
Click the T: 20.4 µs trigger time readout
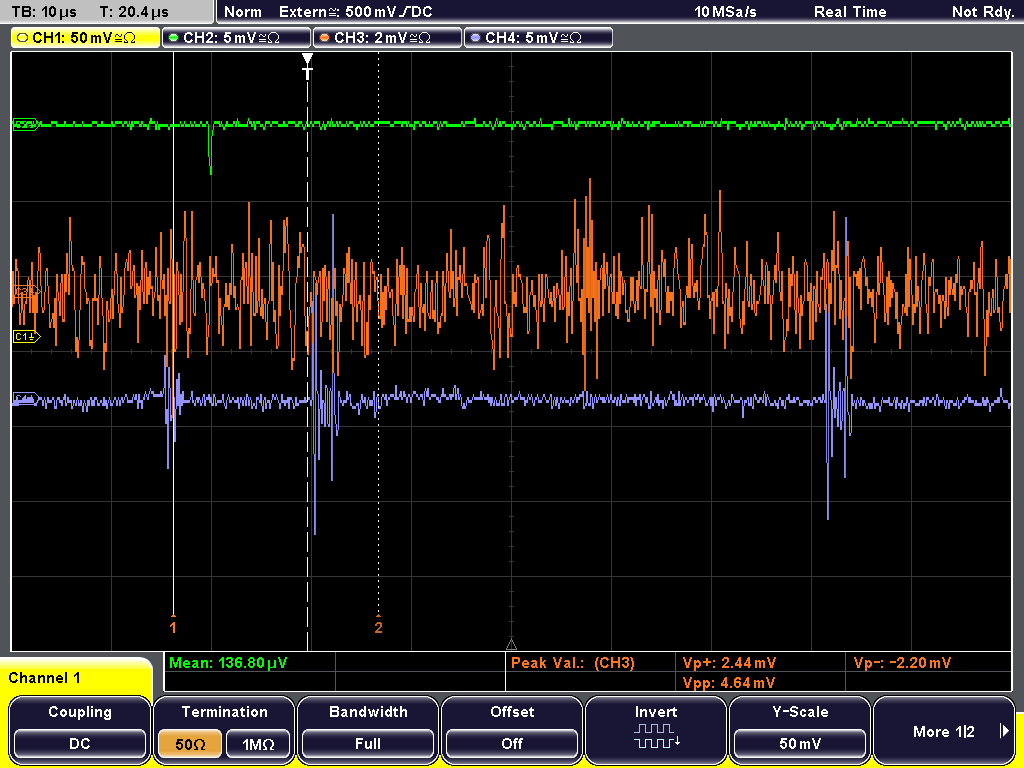click(x=134, y=12)
